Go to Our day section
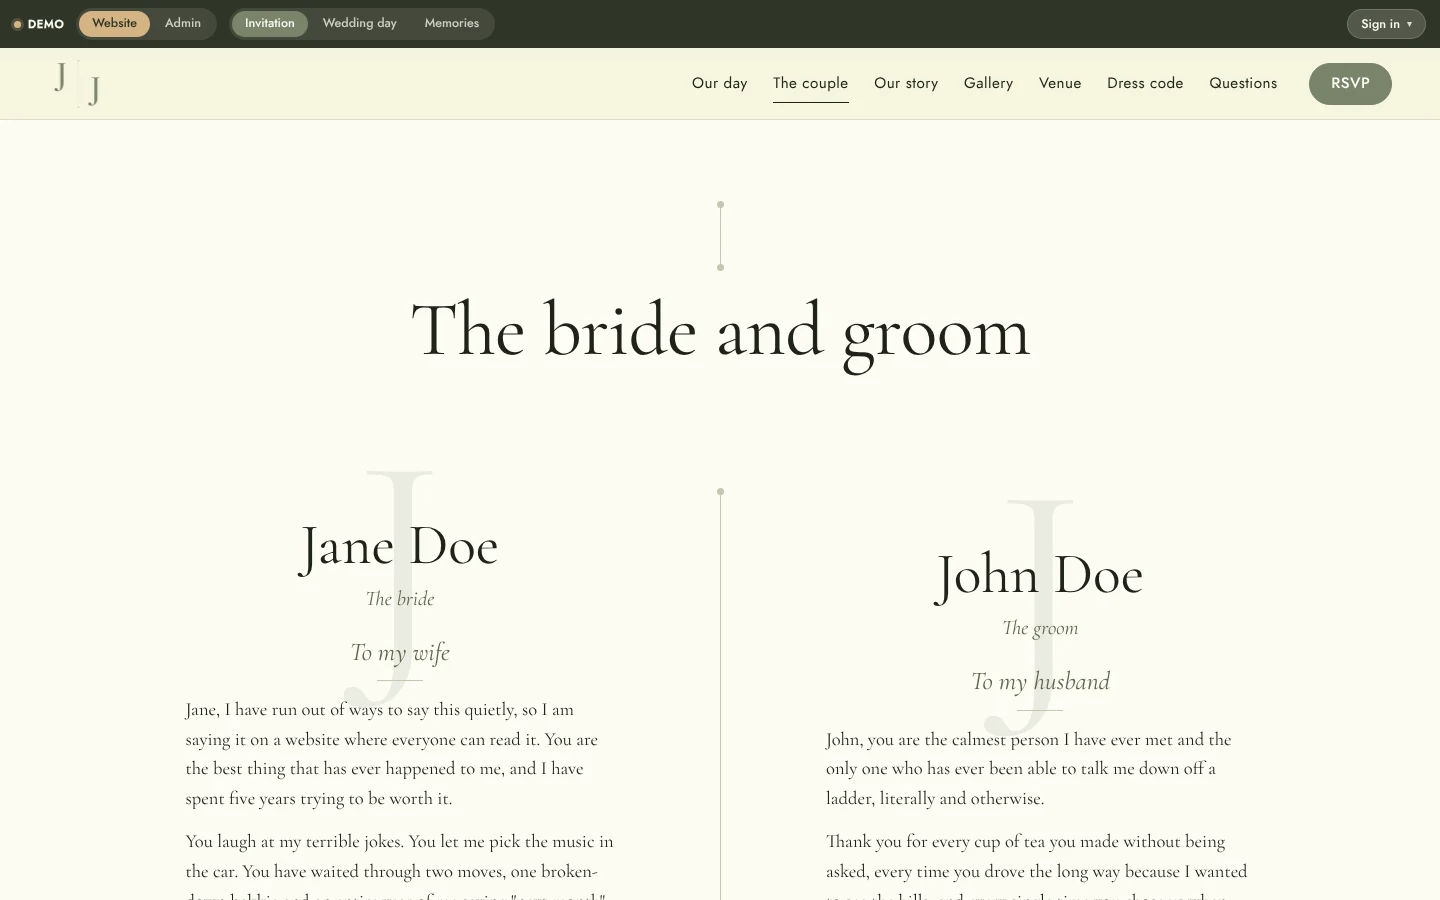This screenshot has height=900, width=1440. pos(720,83)
